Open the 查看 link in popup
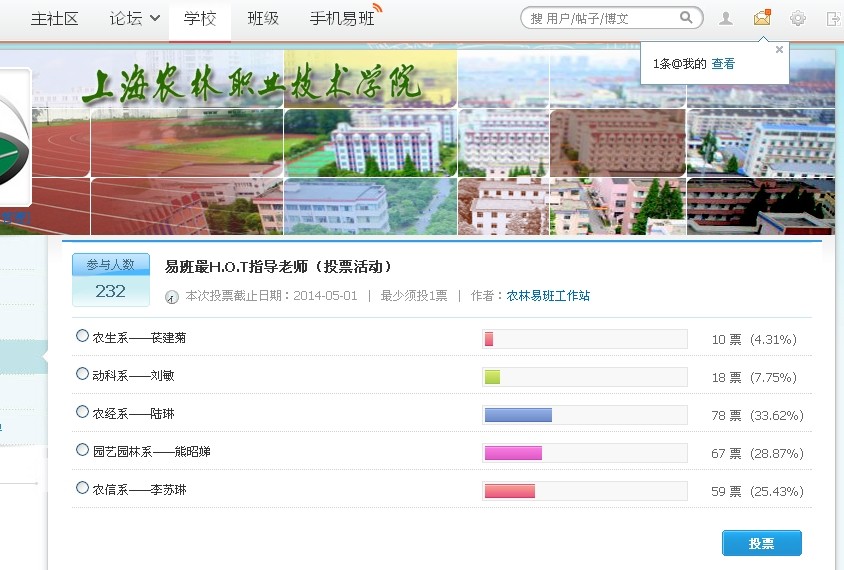The height and width of the screenshot is (570, 844). coord(723,64)
